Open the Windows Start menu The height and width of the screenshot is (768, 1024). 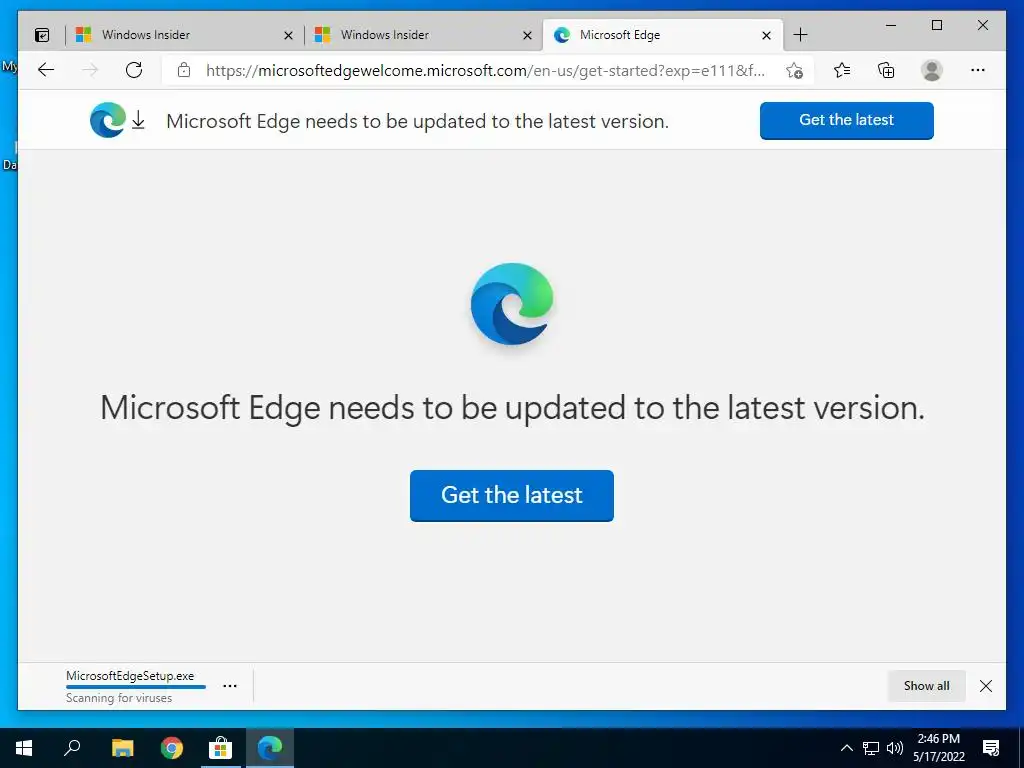tap(24, 748)
